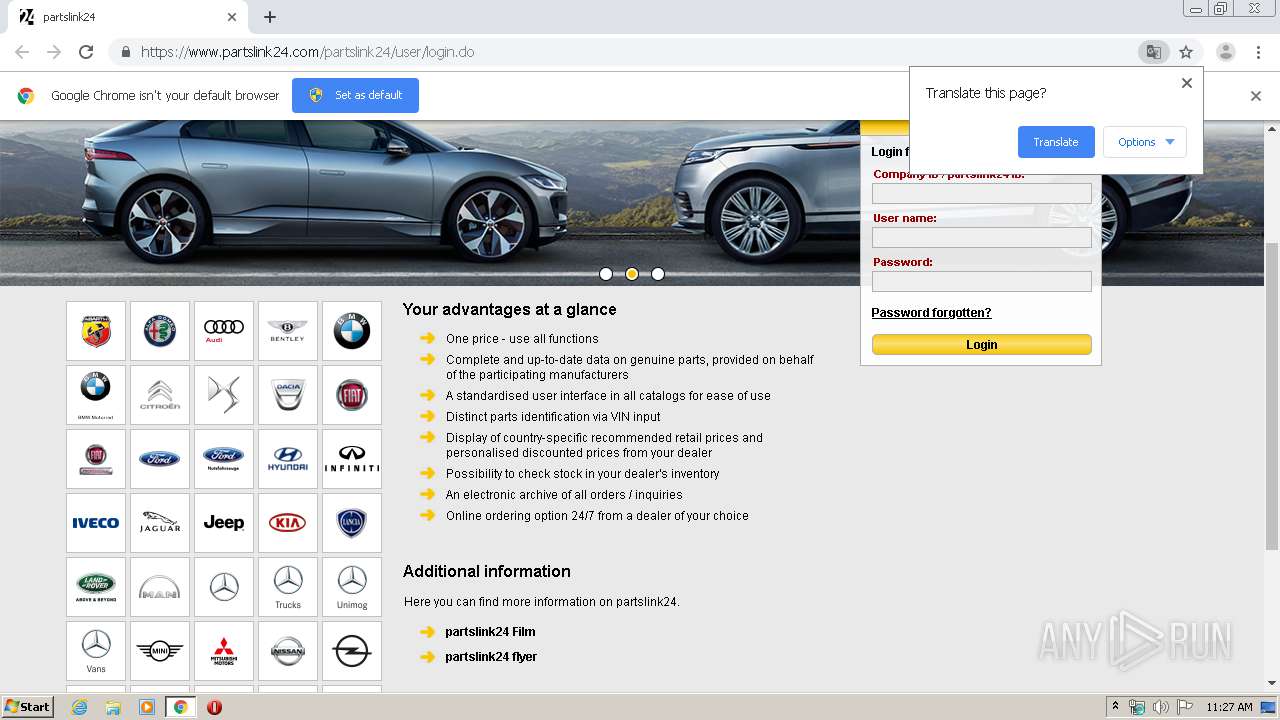Choose the Opel brand tile
This screenshot has height=720, width=1280.
click(352, 651)
